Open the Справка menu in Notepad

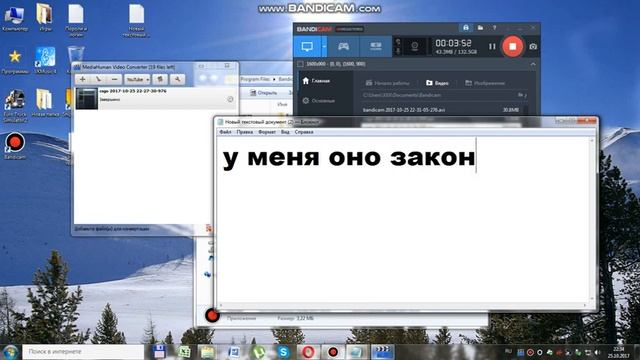click(304, 132)
